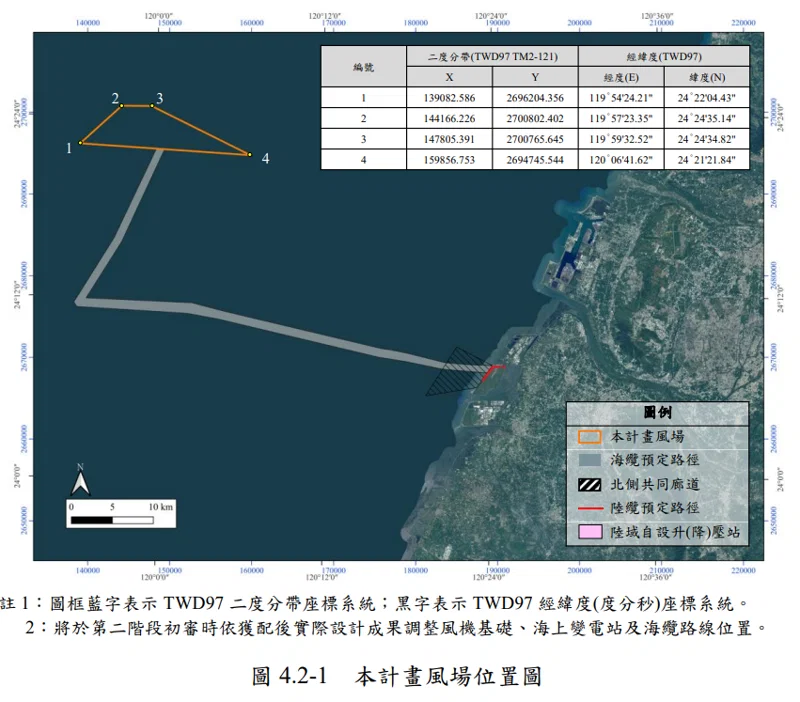Click the figure caption 圖 4.2-1 本計畫風場位置圖

397,676
